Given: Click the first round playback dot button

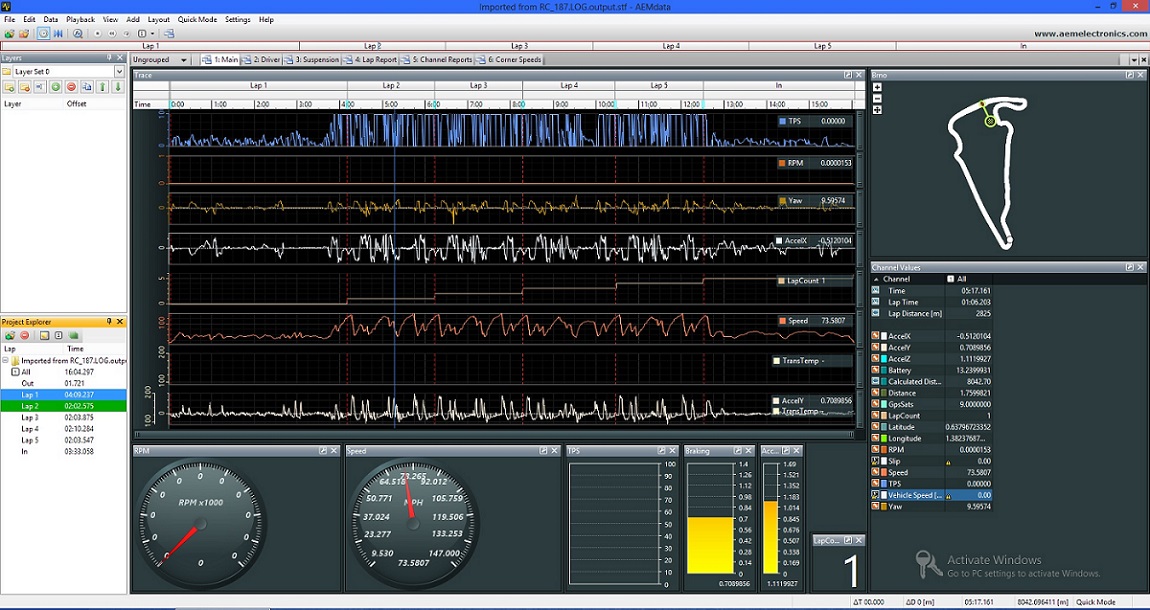Looking at the screenshot, I should point(98,34).
